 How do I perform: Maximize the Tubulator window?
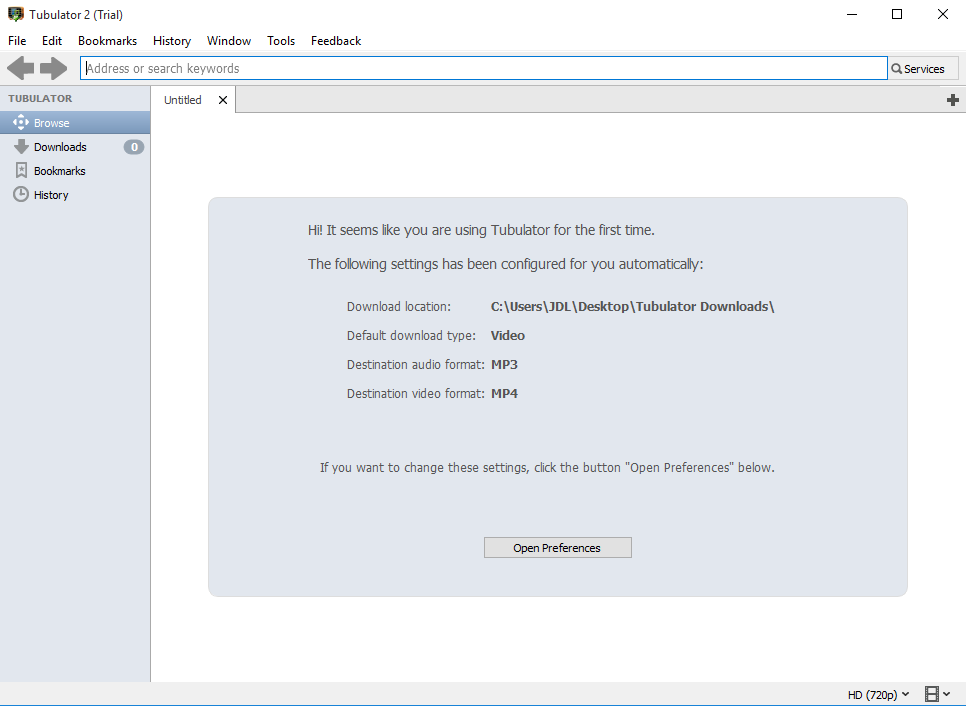tap(897, 14)
